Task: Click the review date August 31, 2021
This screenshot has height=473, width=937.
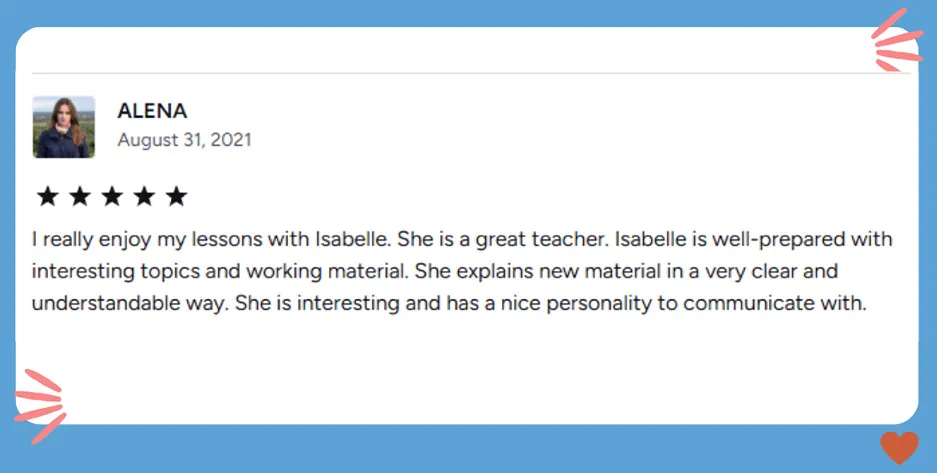Action: point(184,139)
